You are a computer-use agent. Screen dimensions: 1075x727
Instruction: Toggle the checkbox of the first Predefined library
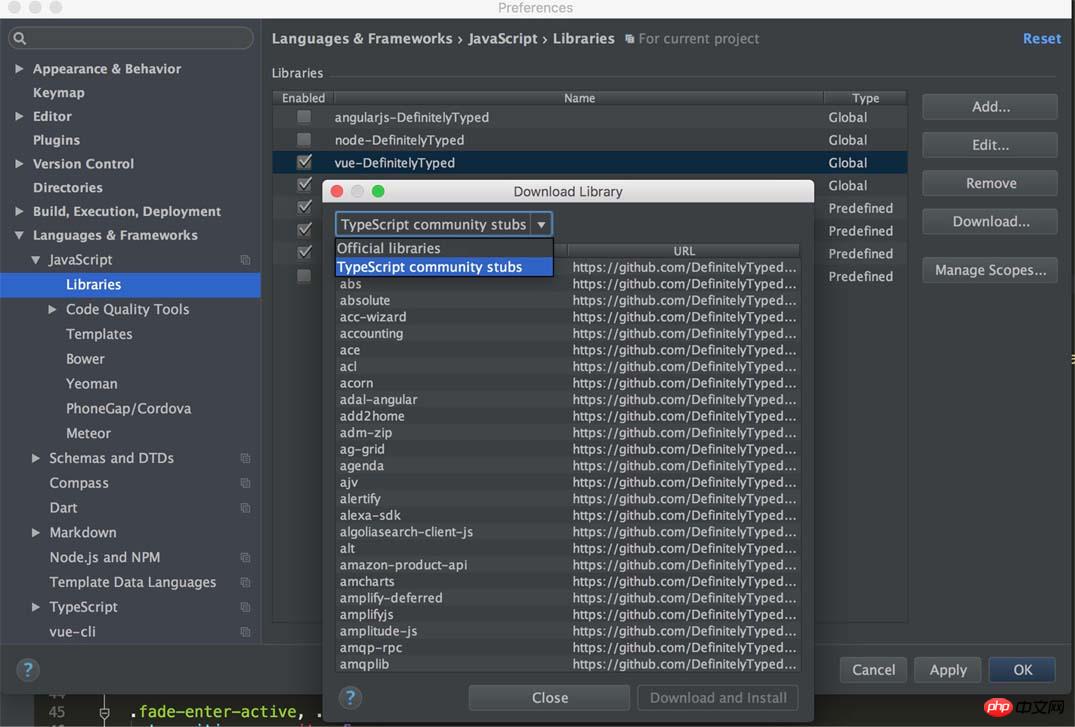pos(304,207)
